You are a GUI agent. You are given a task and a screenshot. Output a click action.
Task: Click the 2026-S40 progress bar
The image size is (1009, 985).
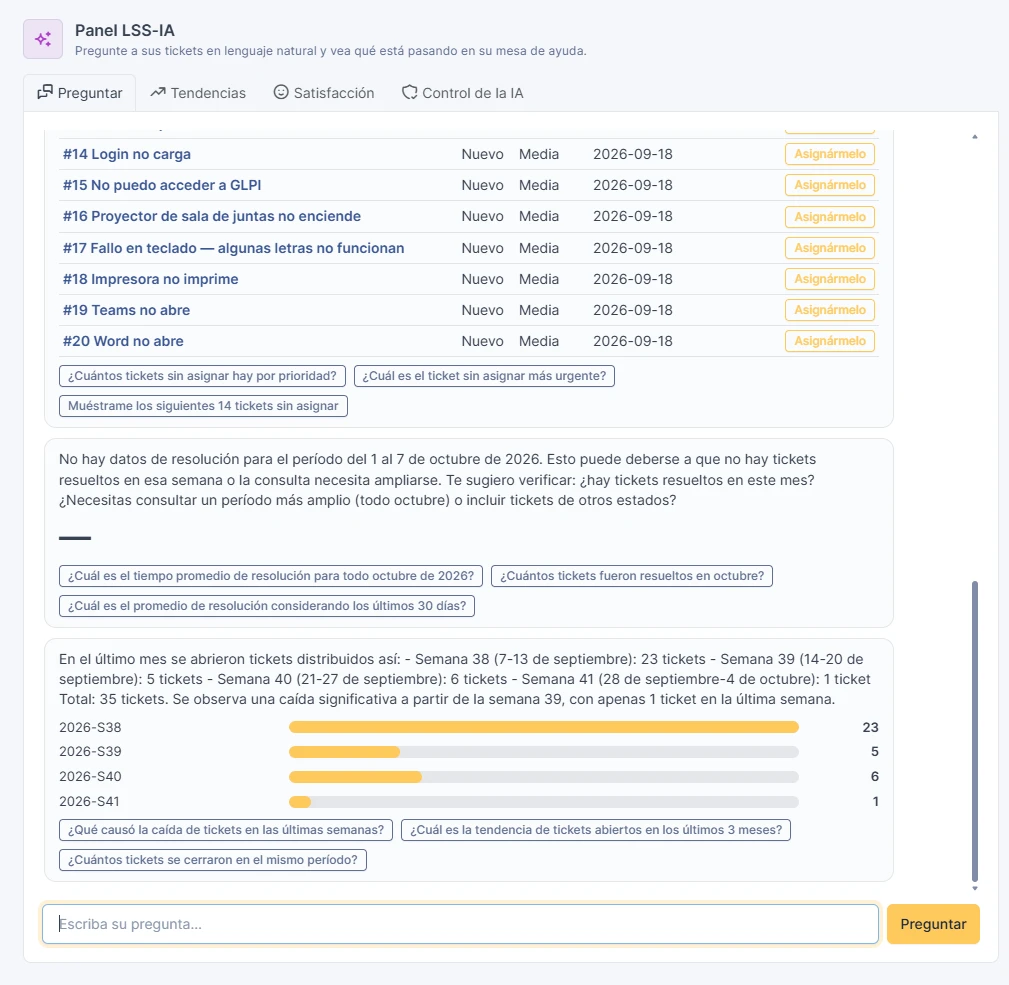click(x=544, y=777)
